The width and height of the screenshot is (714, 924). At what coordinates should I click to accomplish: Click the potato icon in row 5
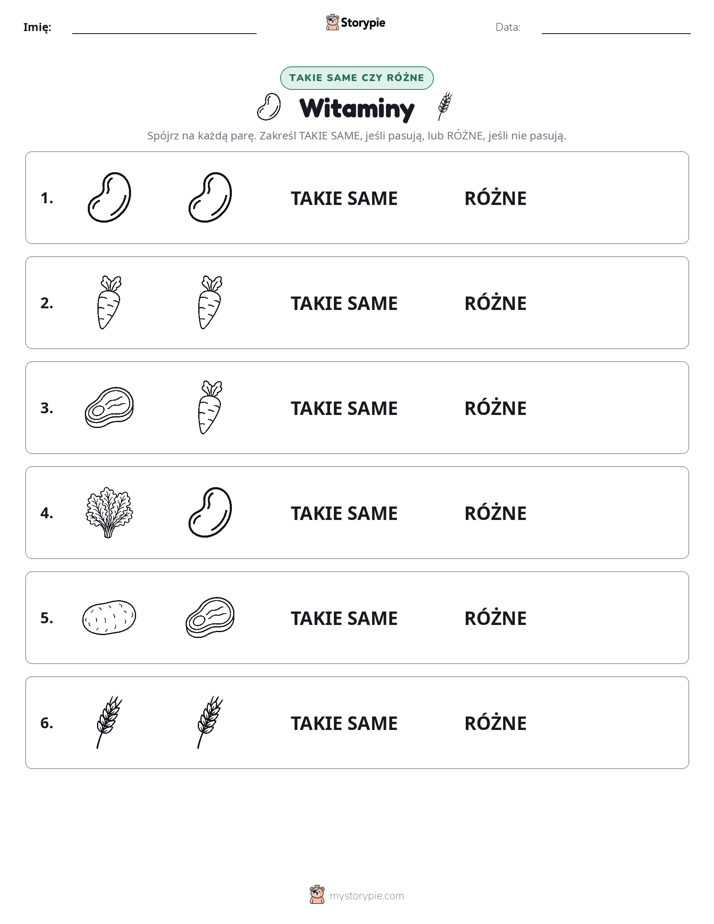[x=109, y=618]
